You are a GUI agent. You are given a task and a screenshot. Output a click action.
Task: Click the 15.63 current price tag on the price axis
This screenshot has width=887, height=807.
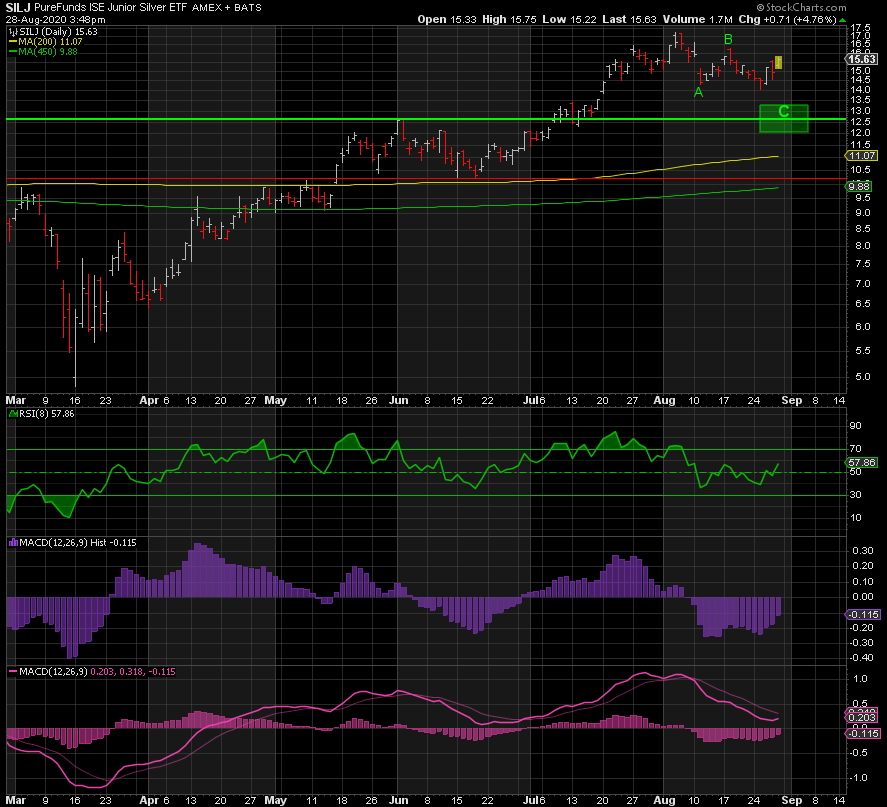coord(863,59)
